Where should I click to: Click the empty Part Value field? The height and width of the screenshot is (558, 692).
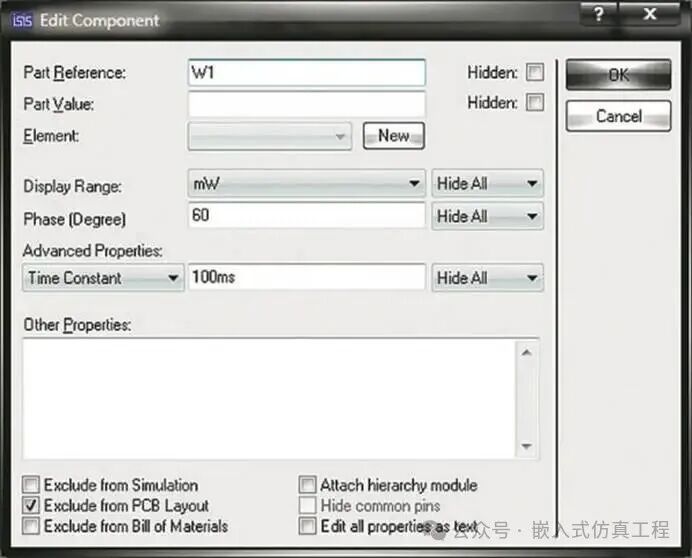[307, 104]
